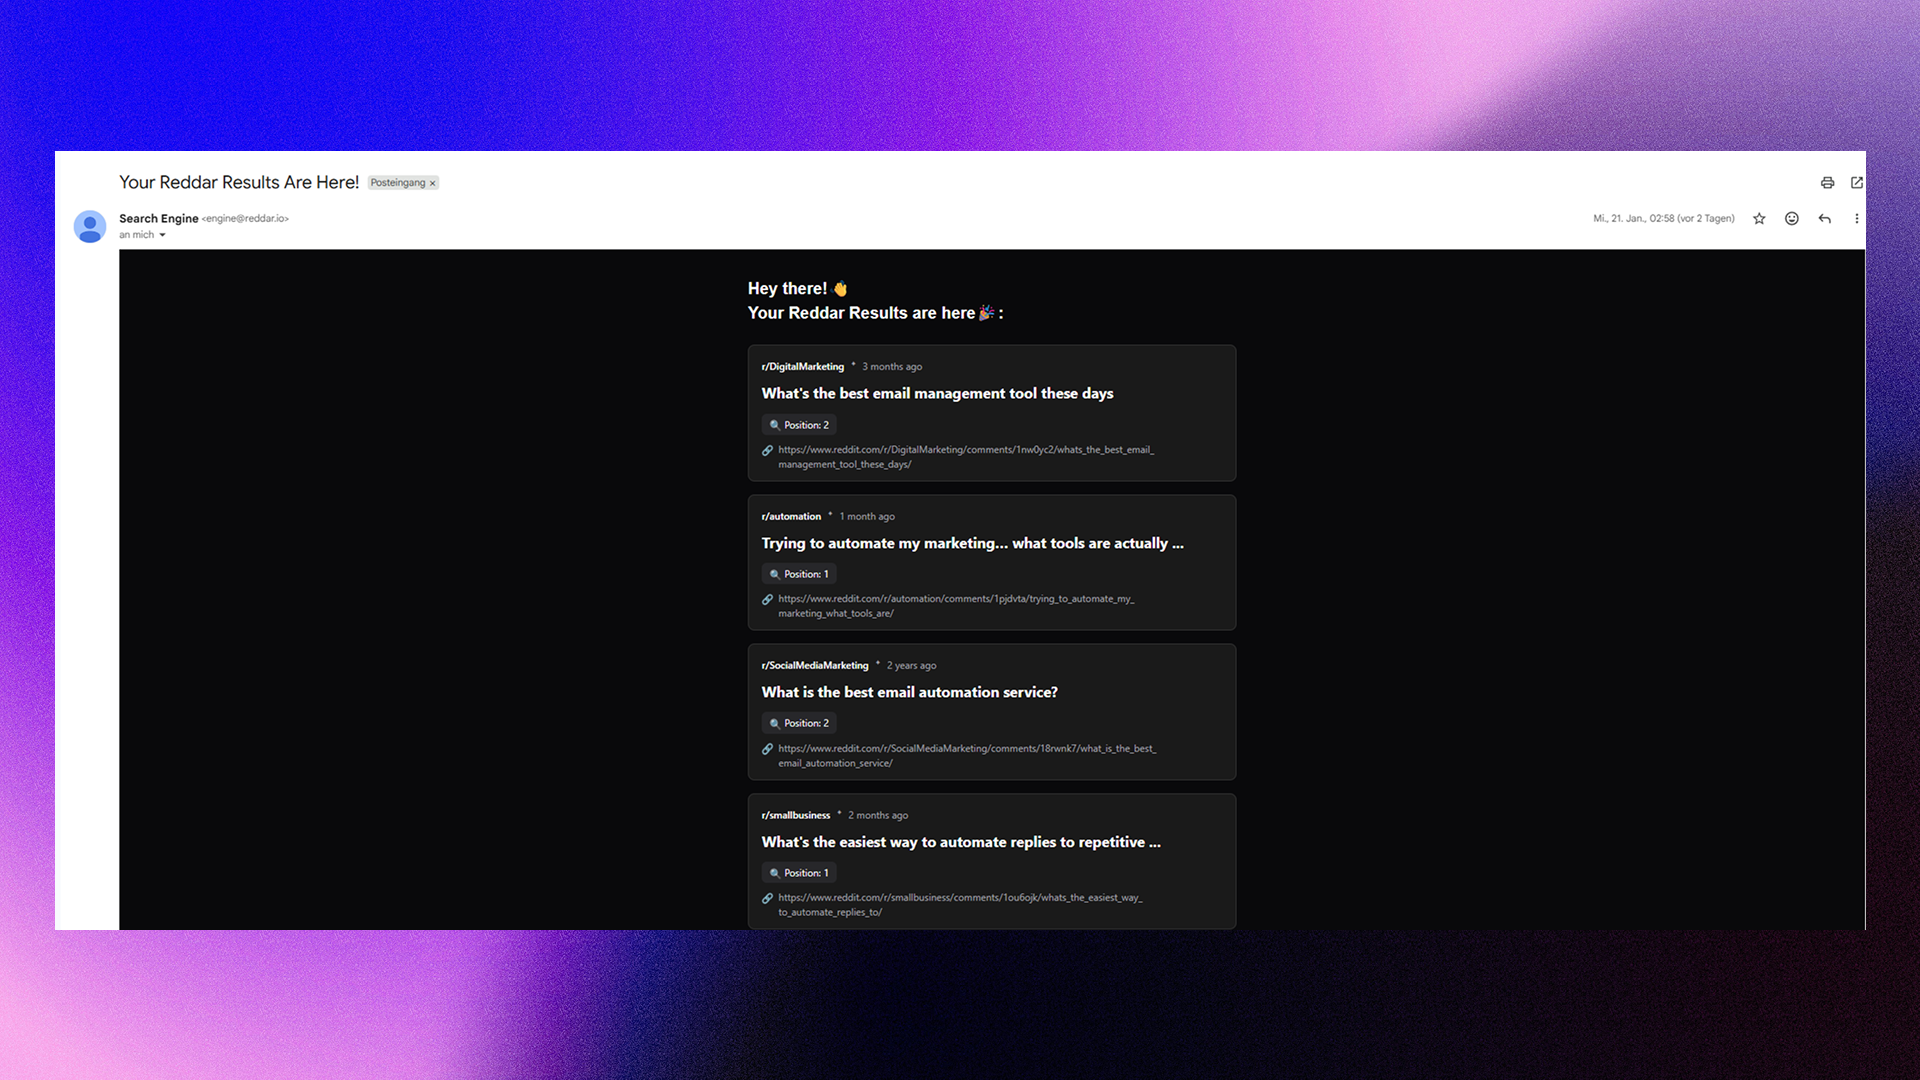The height and width of the screenshot is (1080, 1920).
Task: Open email in new window icon
Action: 1857,183
